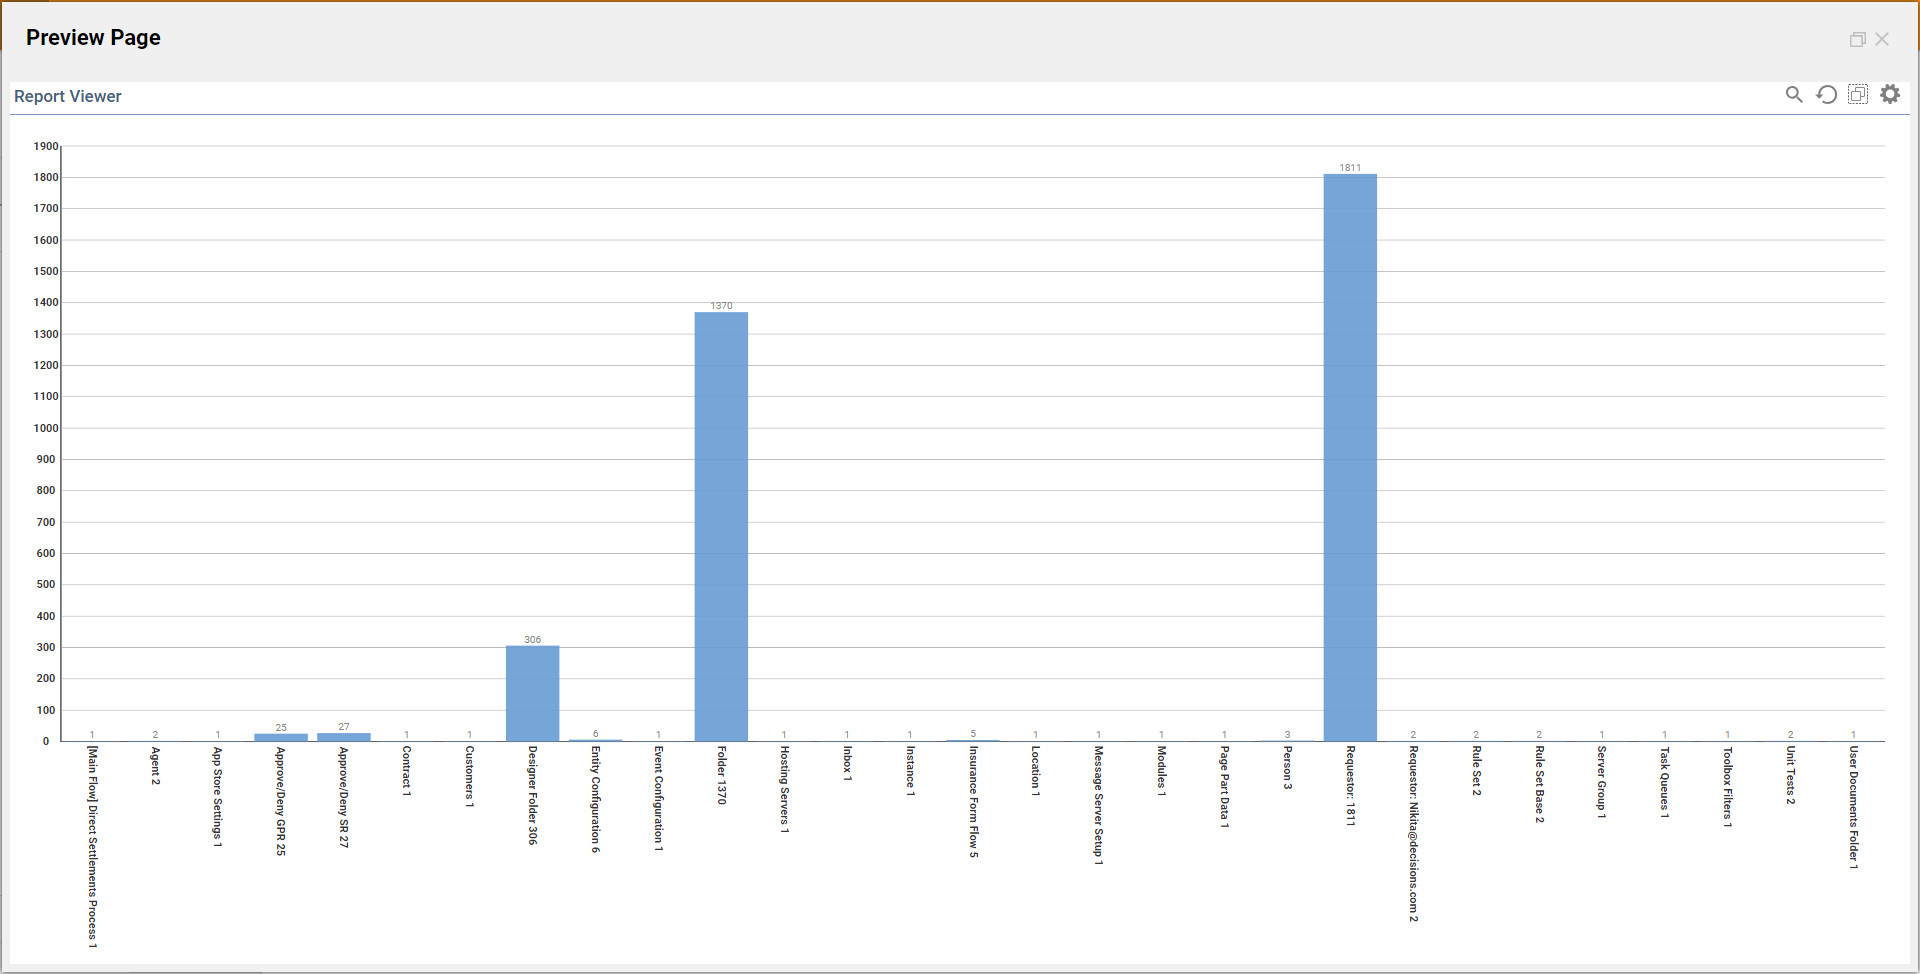Click axis label 'Entity Configuration 6'
This screenshot has height=974, width=1920.
tap(596, 799)
